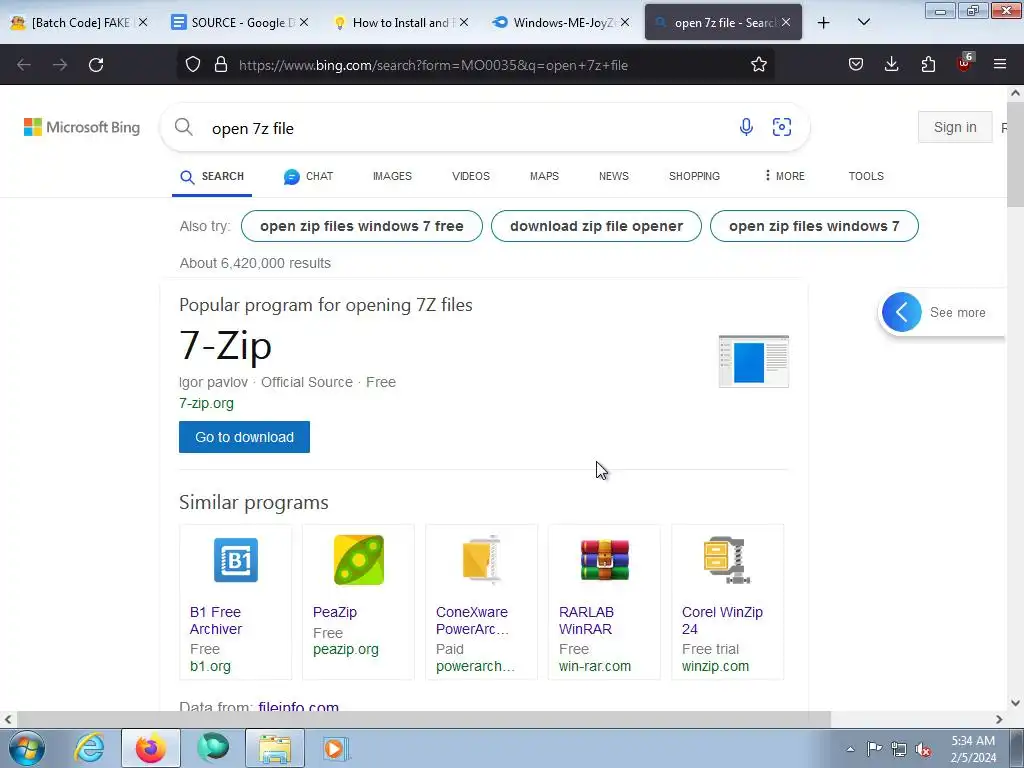Select the NEWS search tab
This screenshot has width=1024, height=768.
click(x=613, y=176)
